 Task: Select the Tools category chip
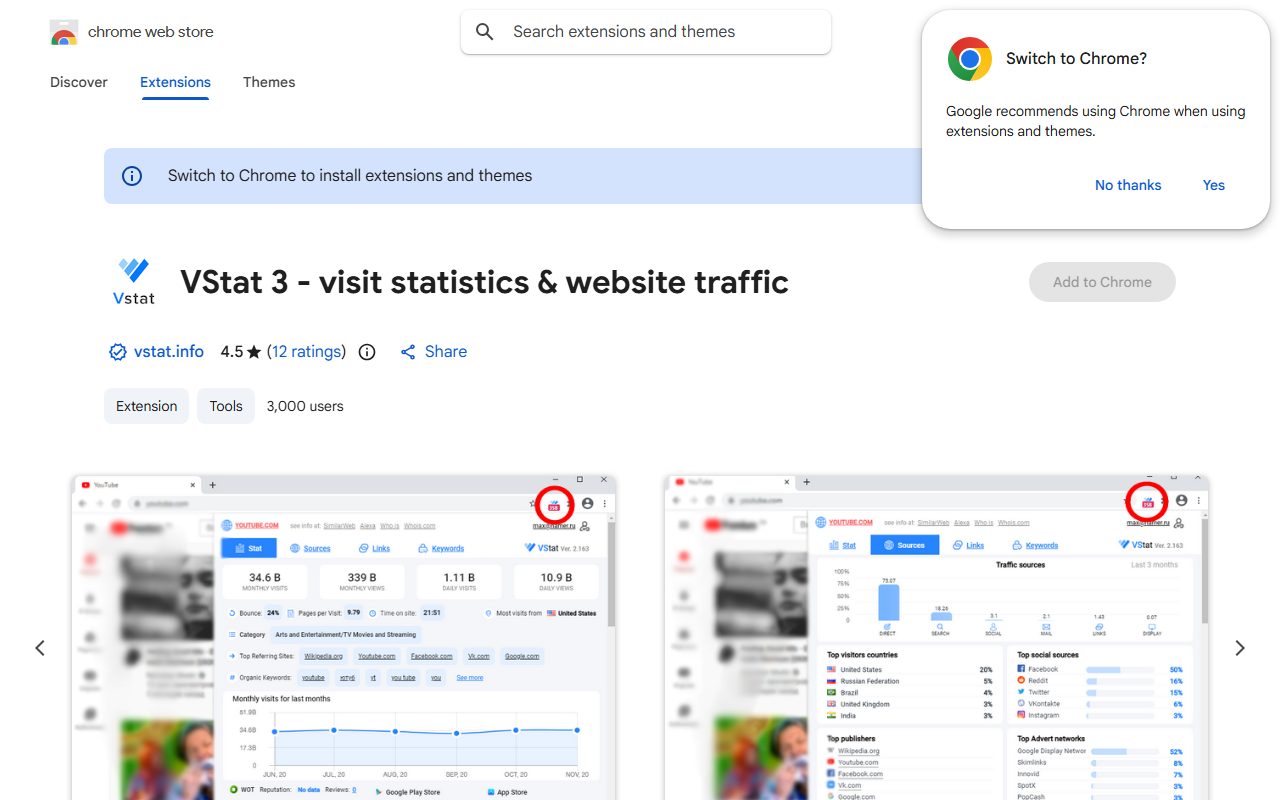(226, 406)
